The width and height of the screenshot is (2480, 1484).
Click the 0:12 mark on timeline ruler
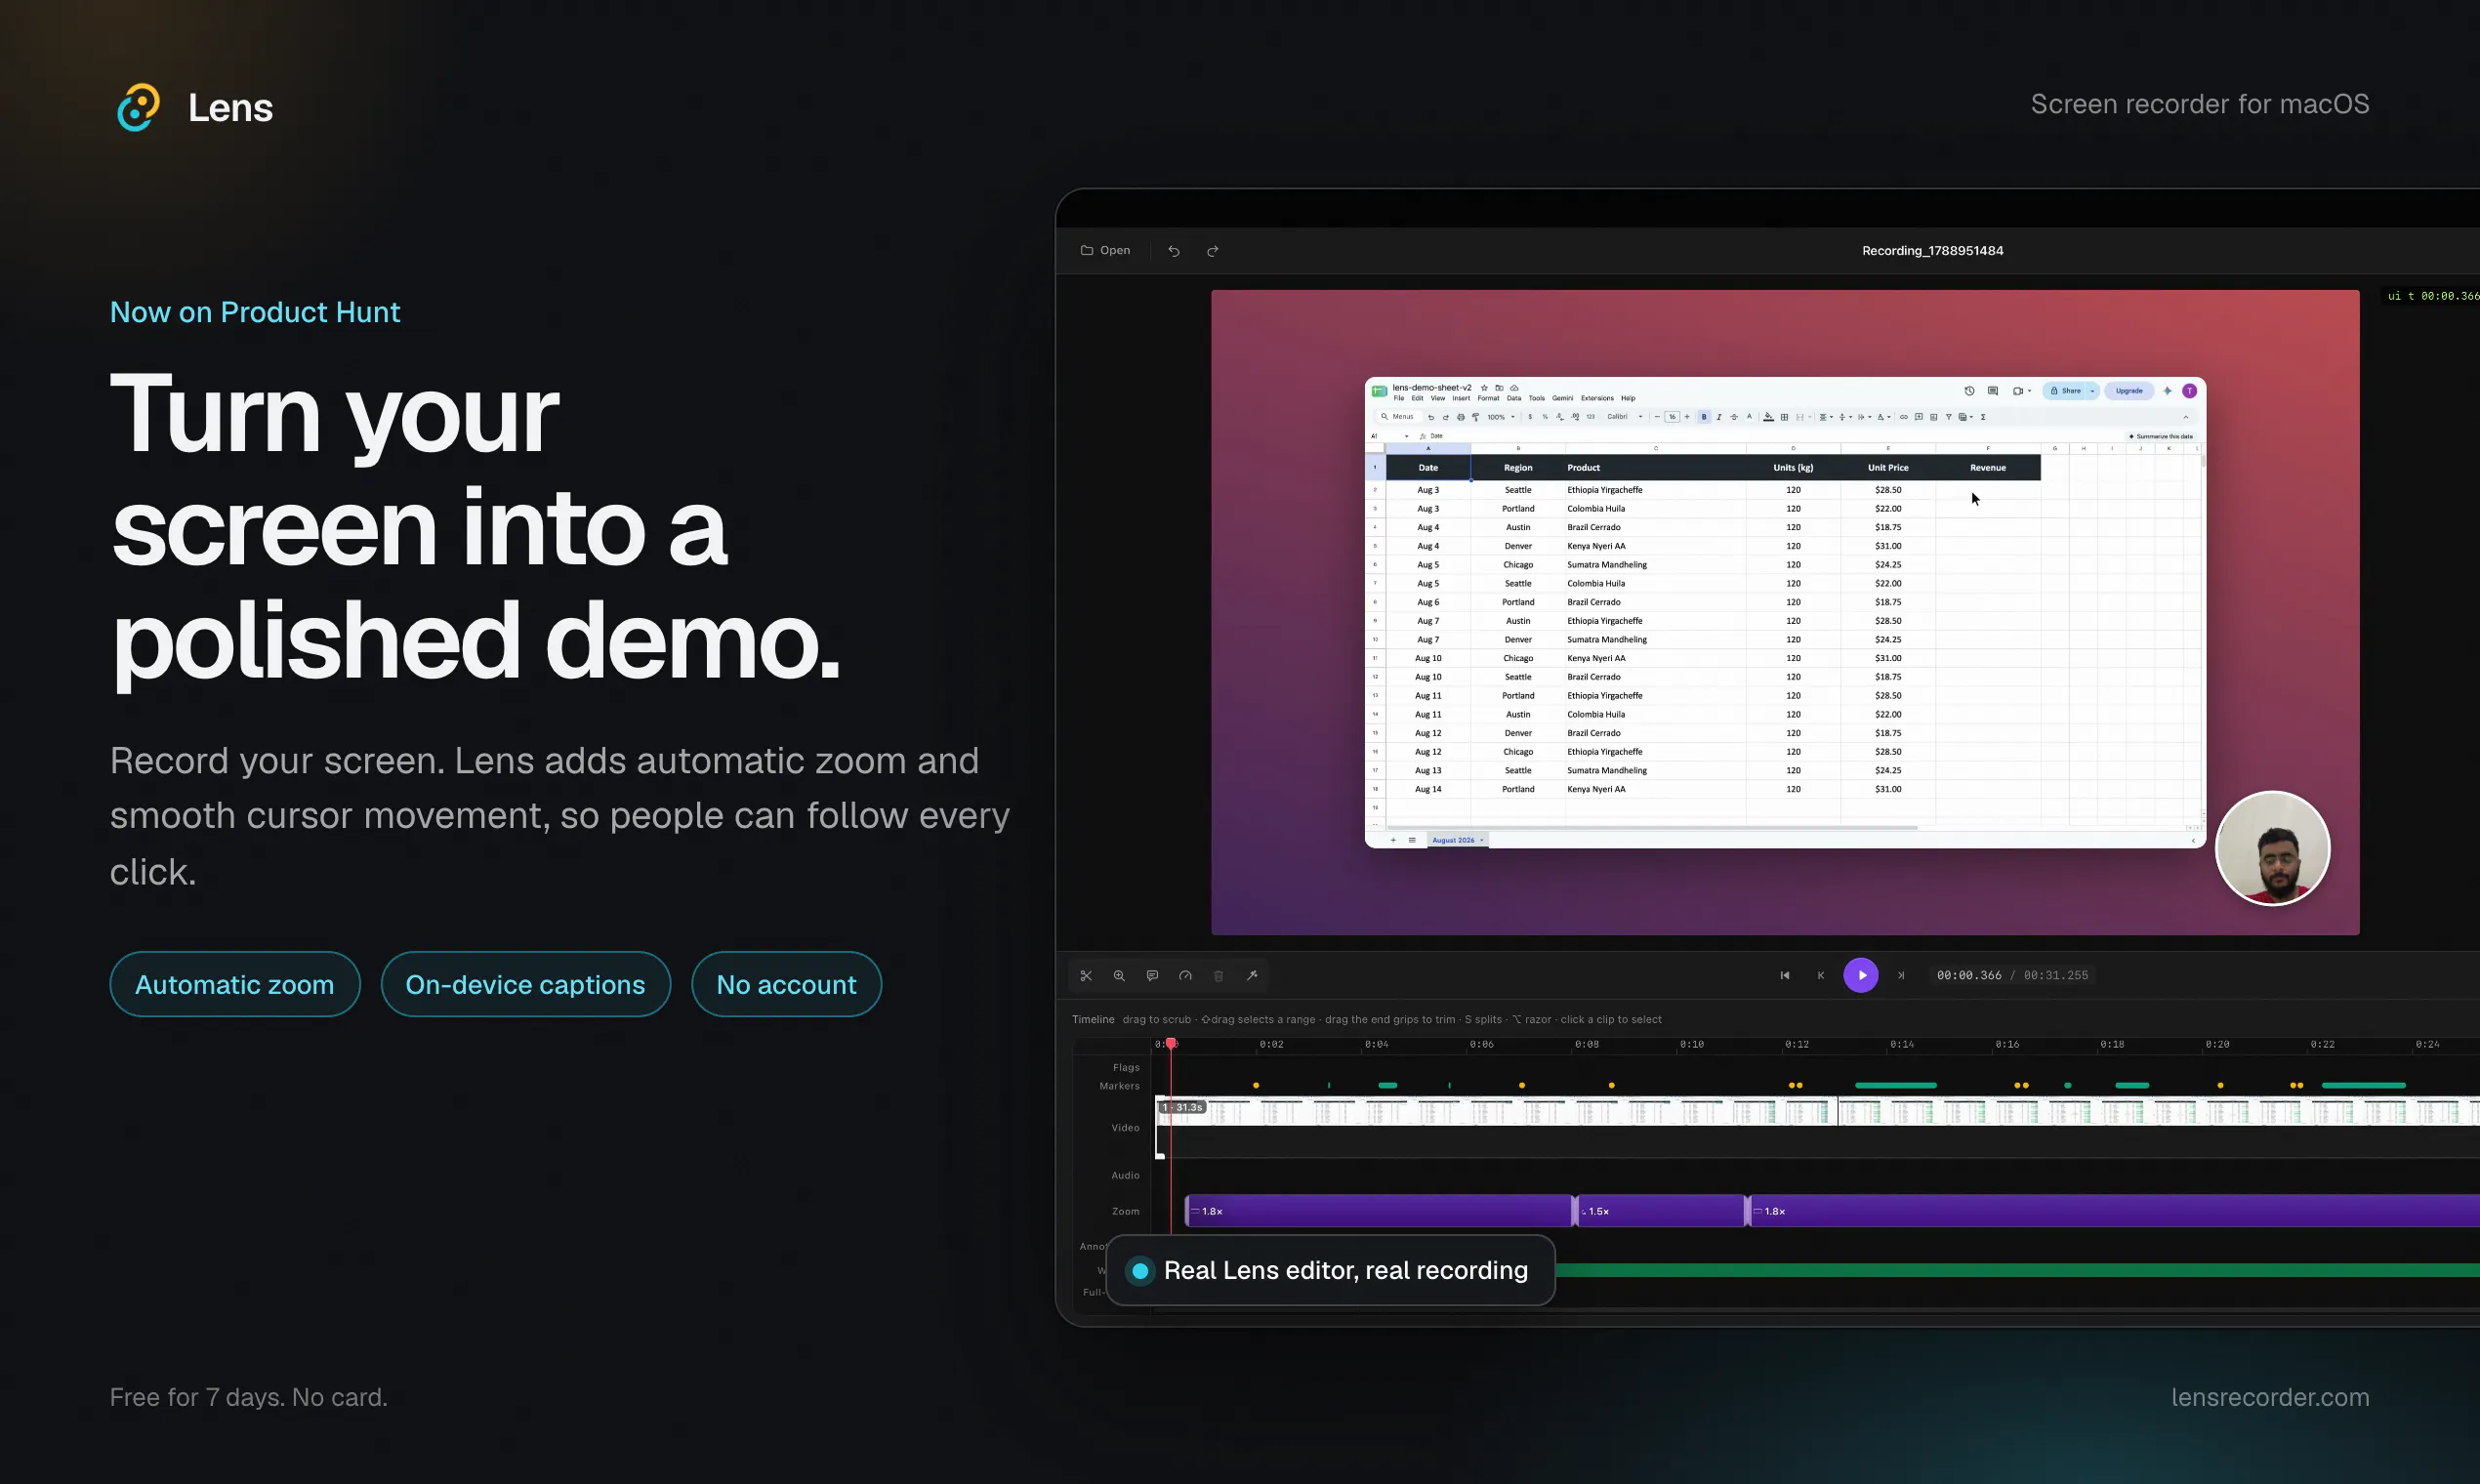[1797, 1044]
